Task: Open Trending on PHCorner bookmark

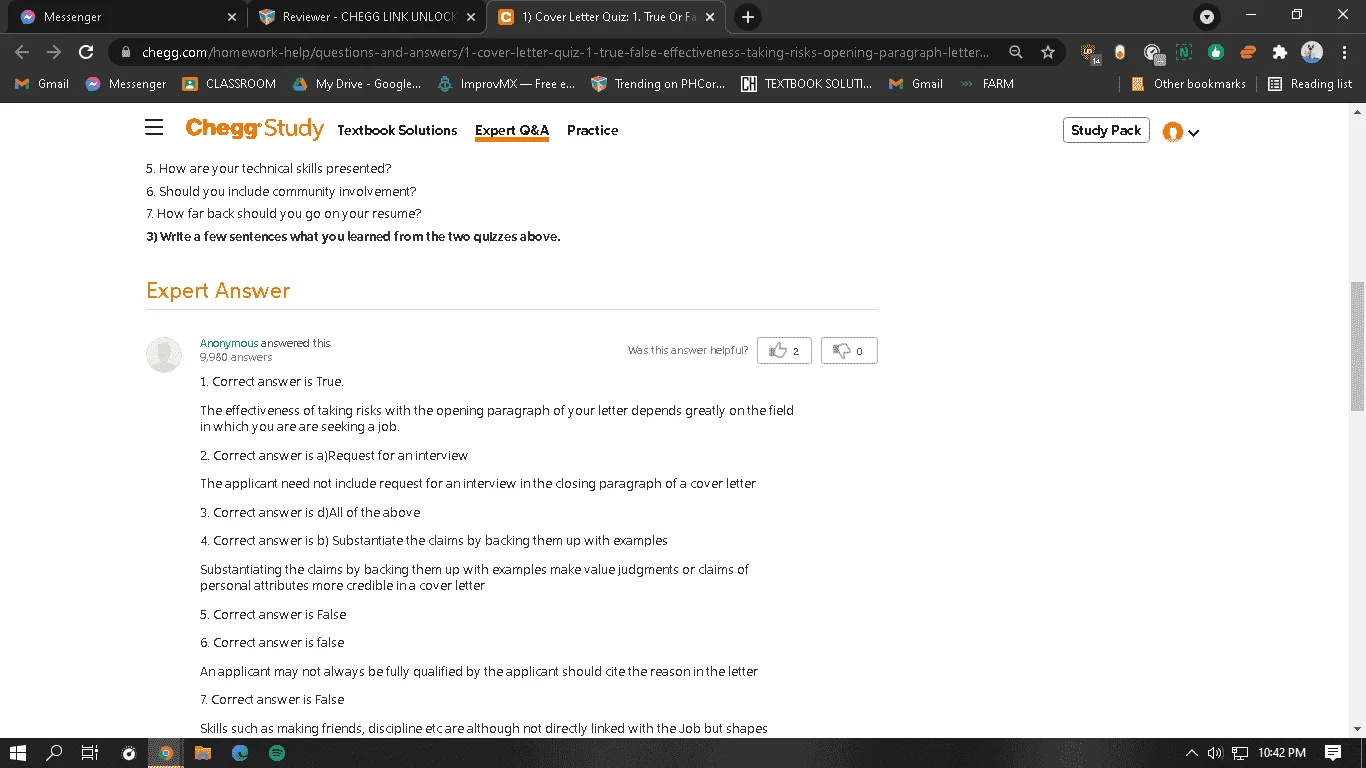Action: (659, 84)
